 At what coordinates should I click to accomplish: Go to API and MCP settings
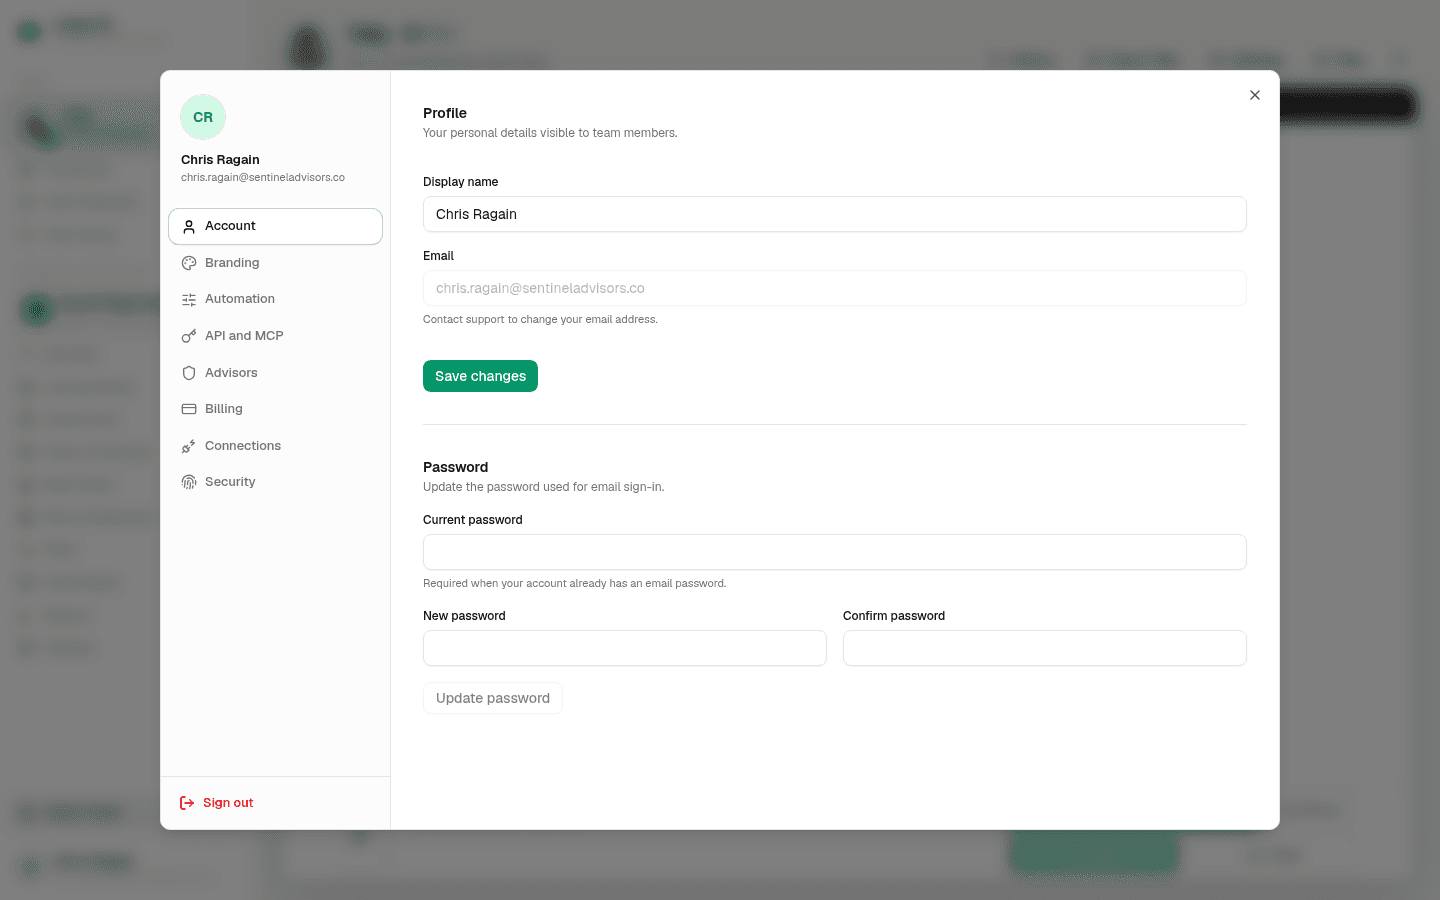275,336
